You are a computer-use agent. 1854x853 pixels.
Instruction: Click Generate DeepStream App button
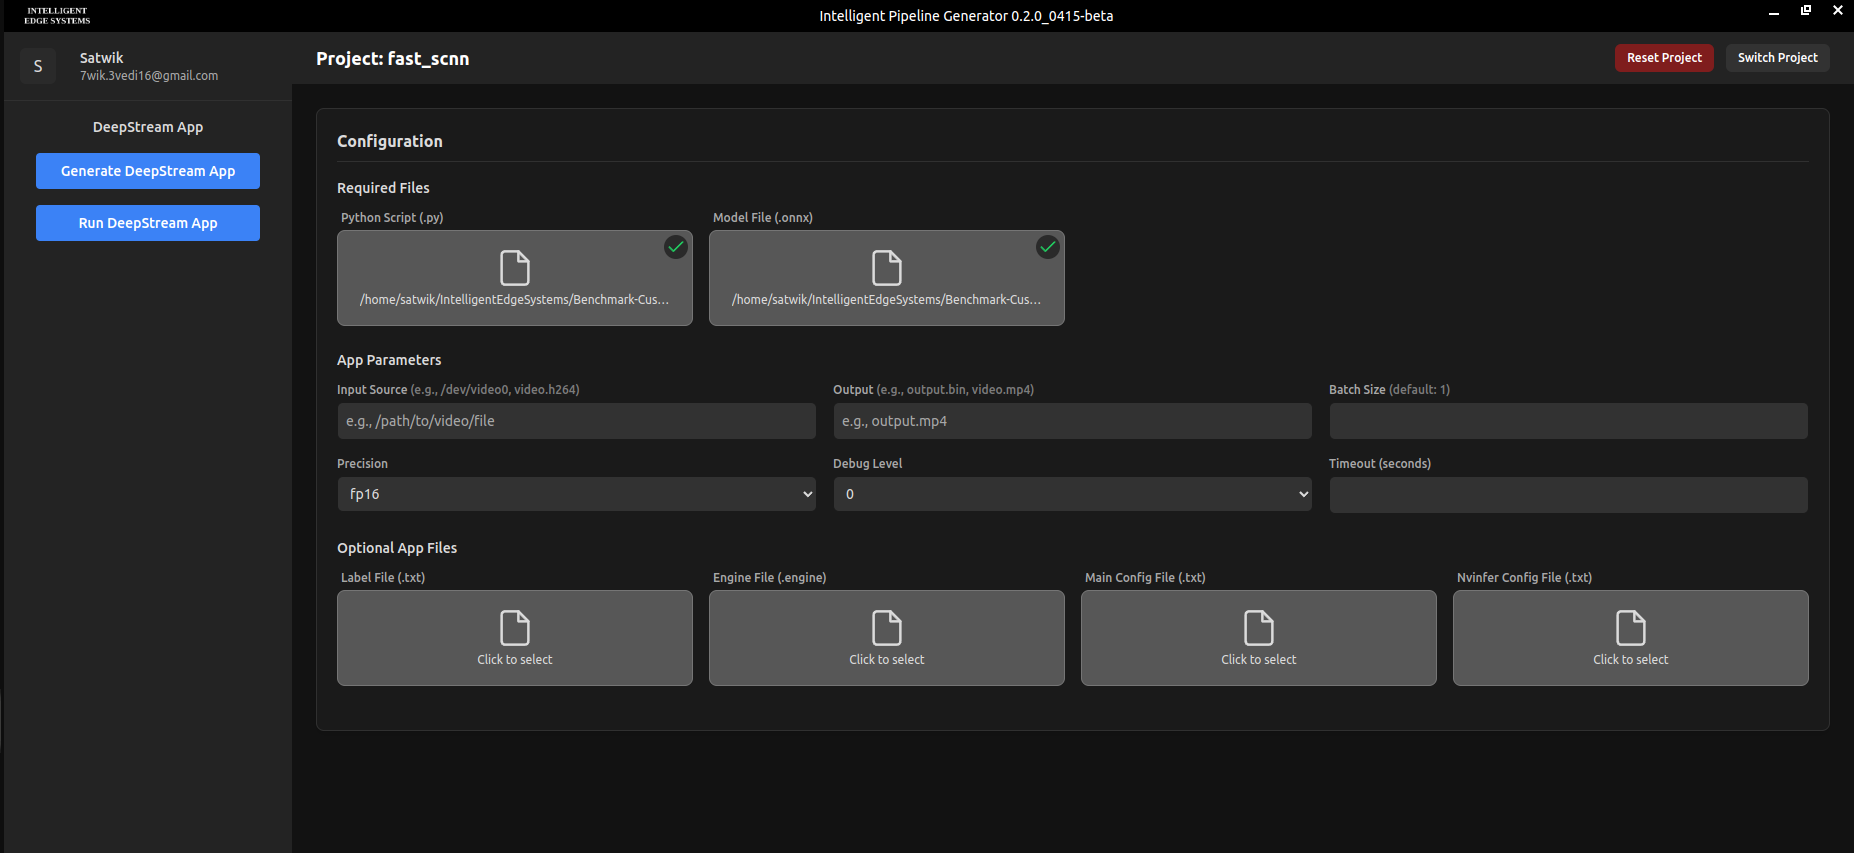coord(148,171)
